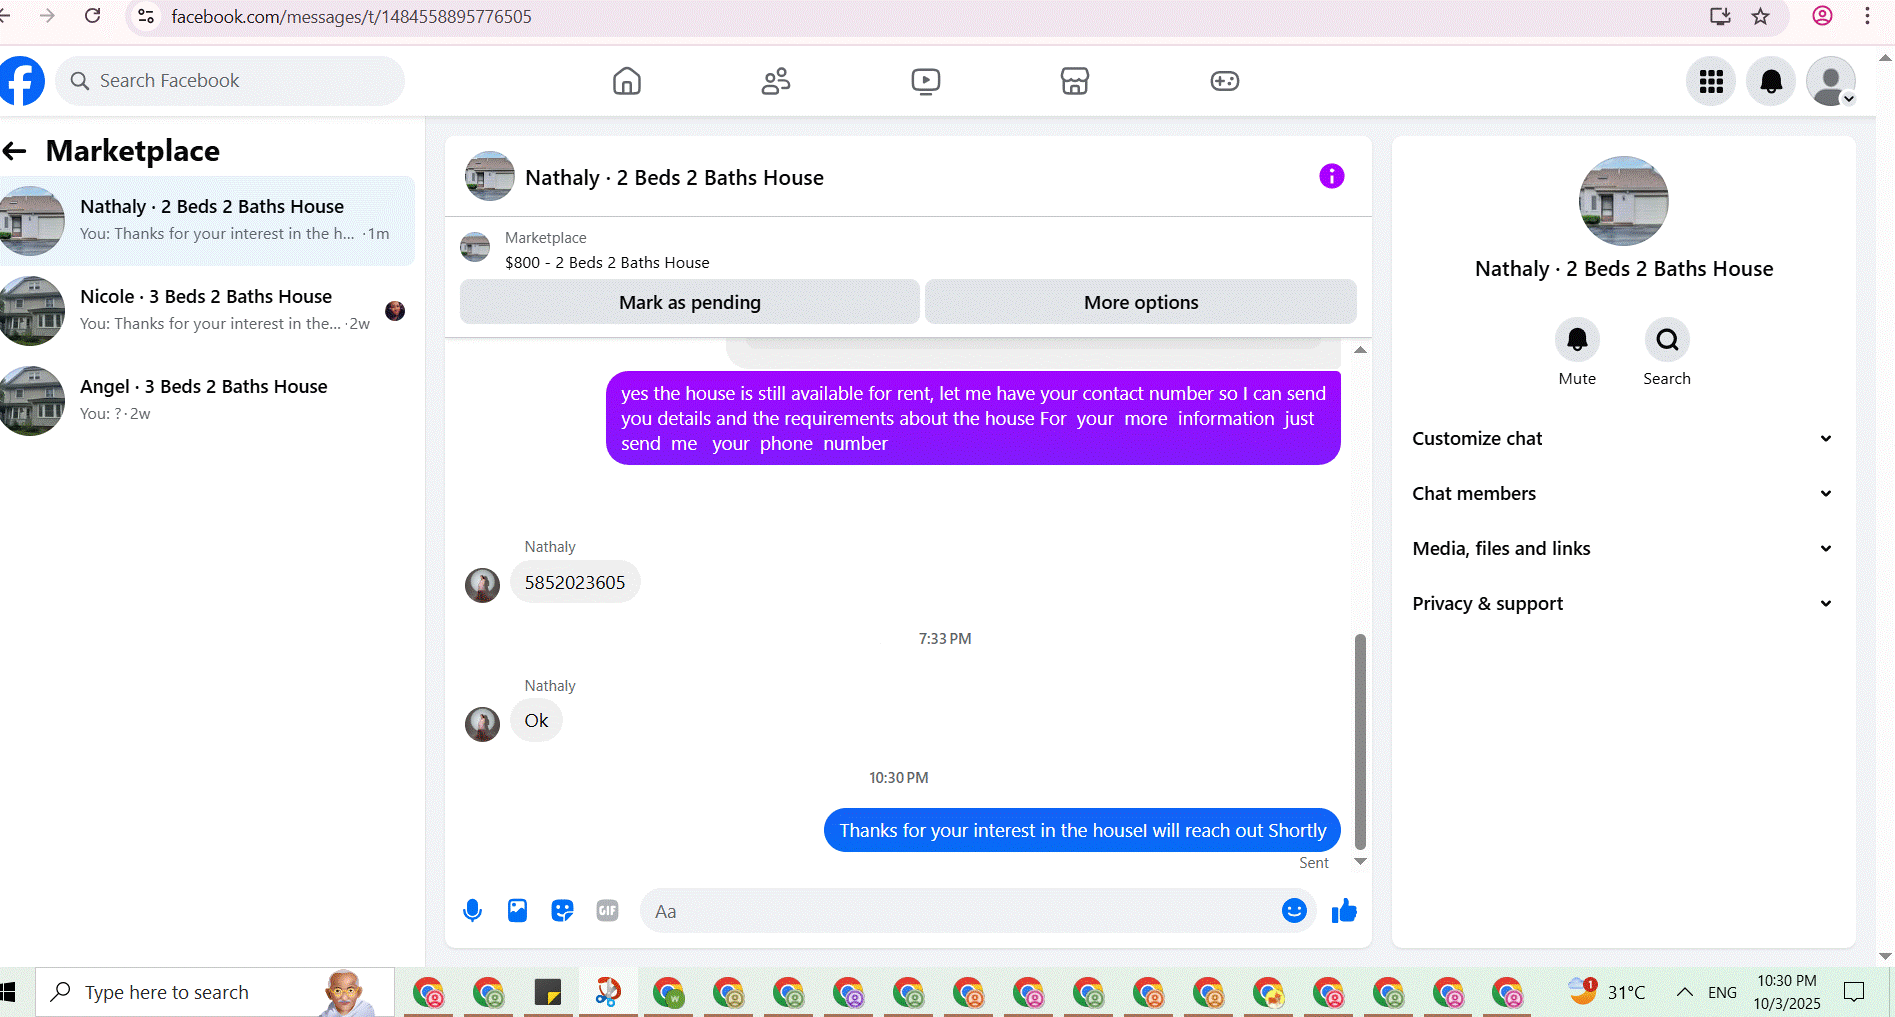Focus the Search Facebook field

point(230,81)
